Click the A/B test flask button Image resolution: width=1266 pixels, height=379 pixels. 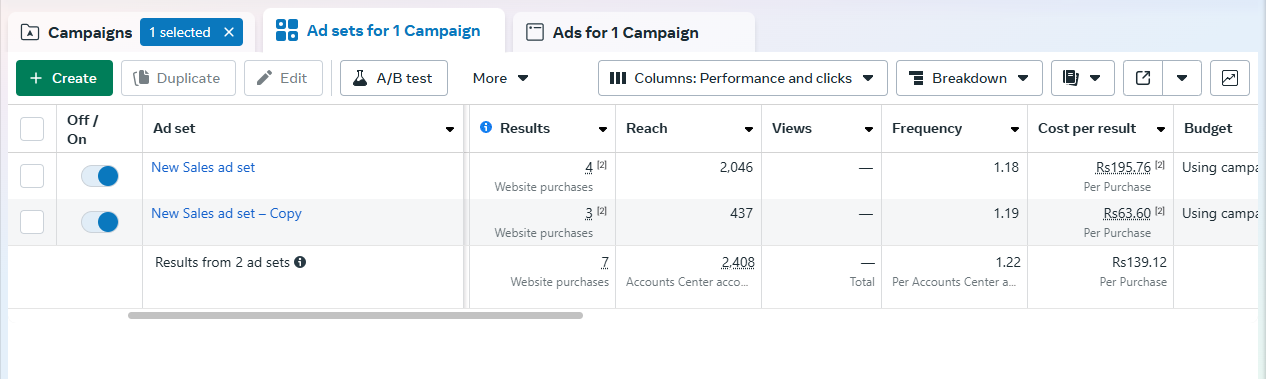[394, 78]
